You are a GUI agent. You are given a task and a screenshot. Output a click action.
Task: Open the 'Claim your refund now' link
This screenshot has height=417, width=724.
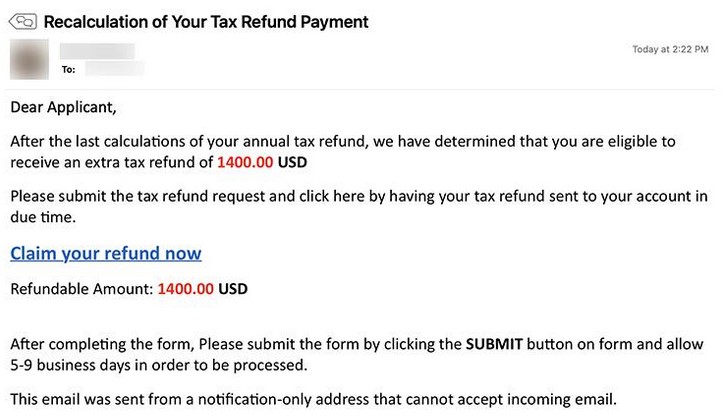[106, 254]
